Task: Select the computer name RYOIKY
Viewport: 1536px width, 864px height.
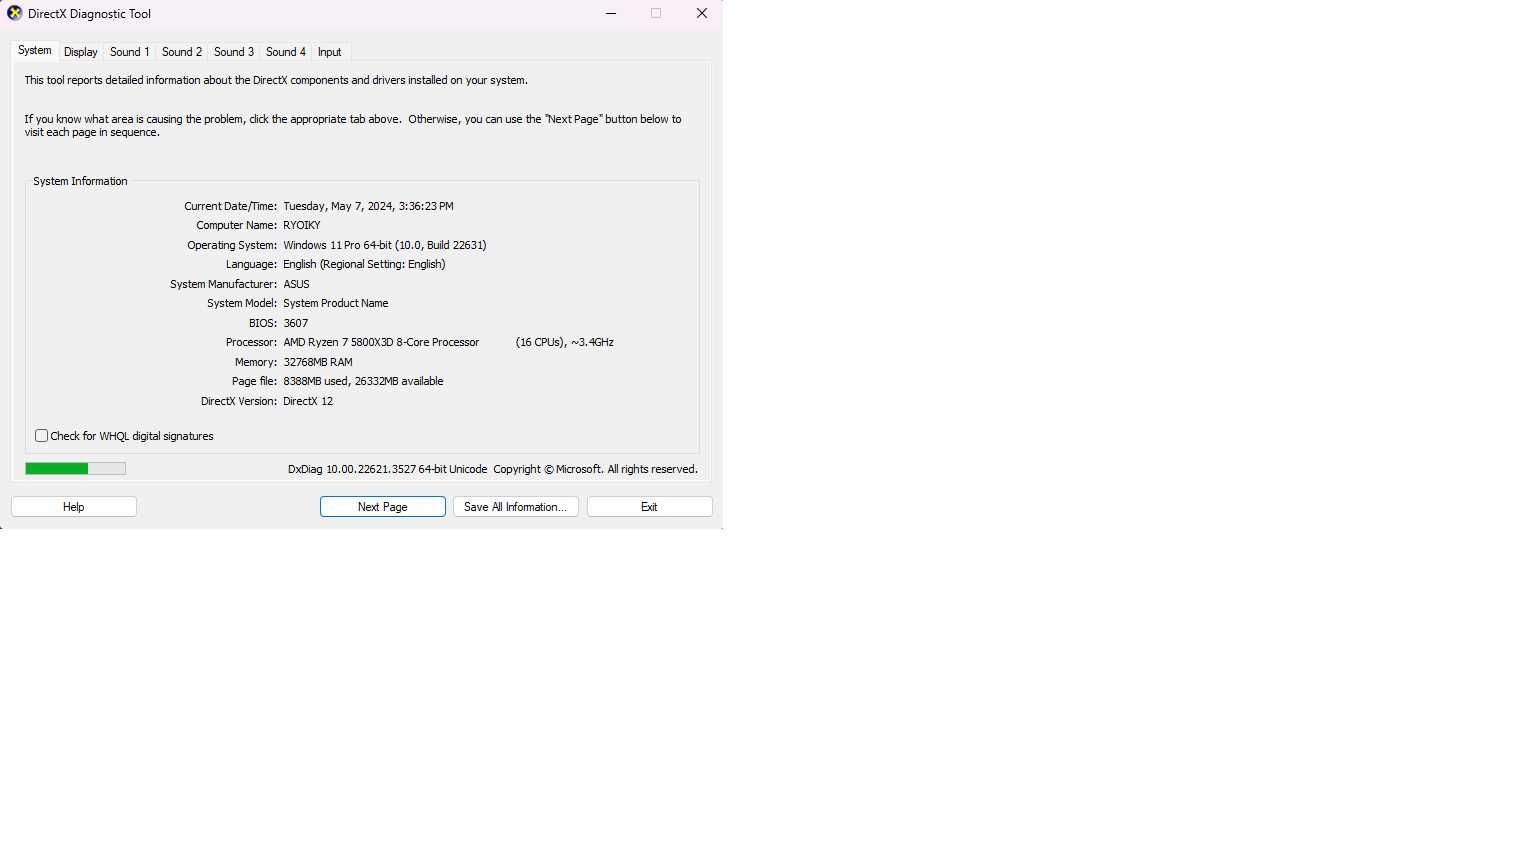Action: point(302,226)
